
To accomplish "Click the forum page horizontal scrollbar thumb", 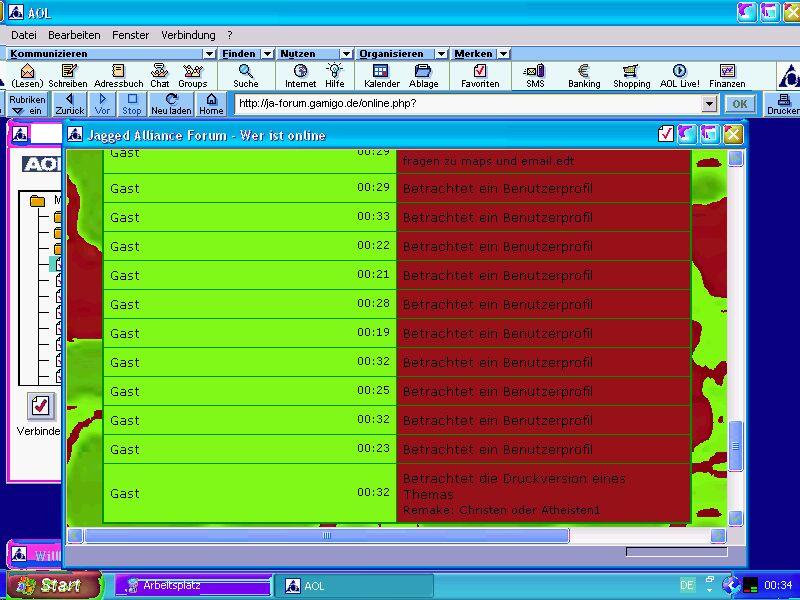I will (326, 536).
